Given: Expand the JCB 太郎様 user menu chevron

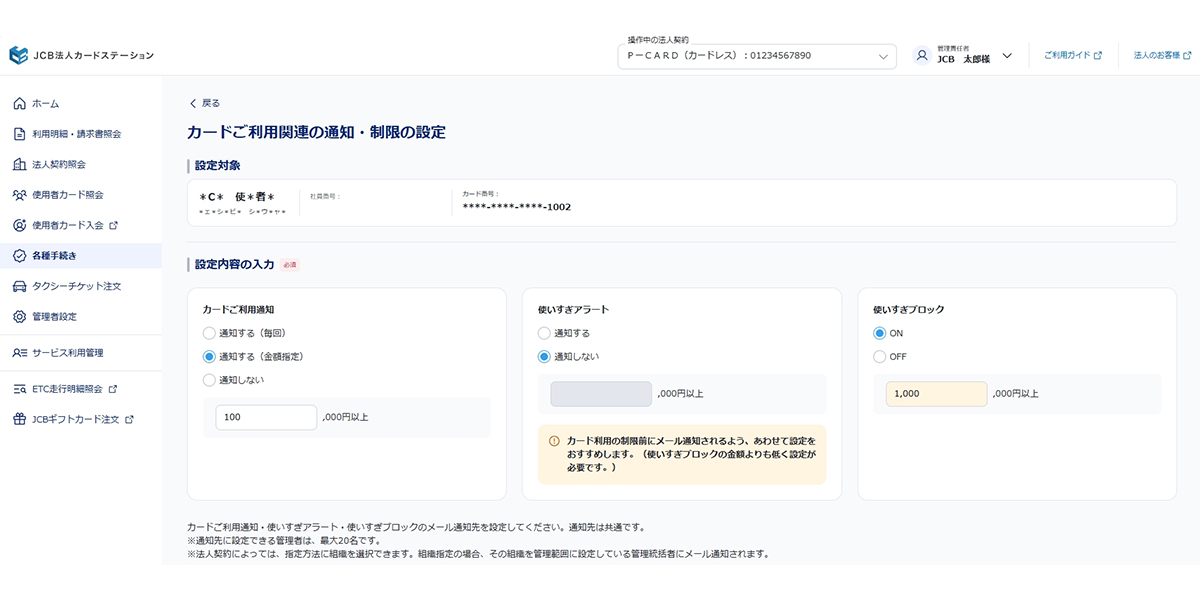Looking at the screenshot, I should (x=1007, y=56).
